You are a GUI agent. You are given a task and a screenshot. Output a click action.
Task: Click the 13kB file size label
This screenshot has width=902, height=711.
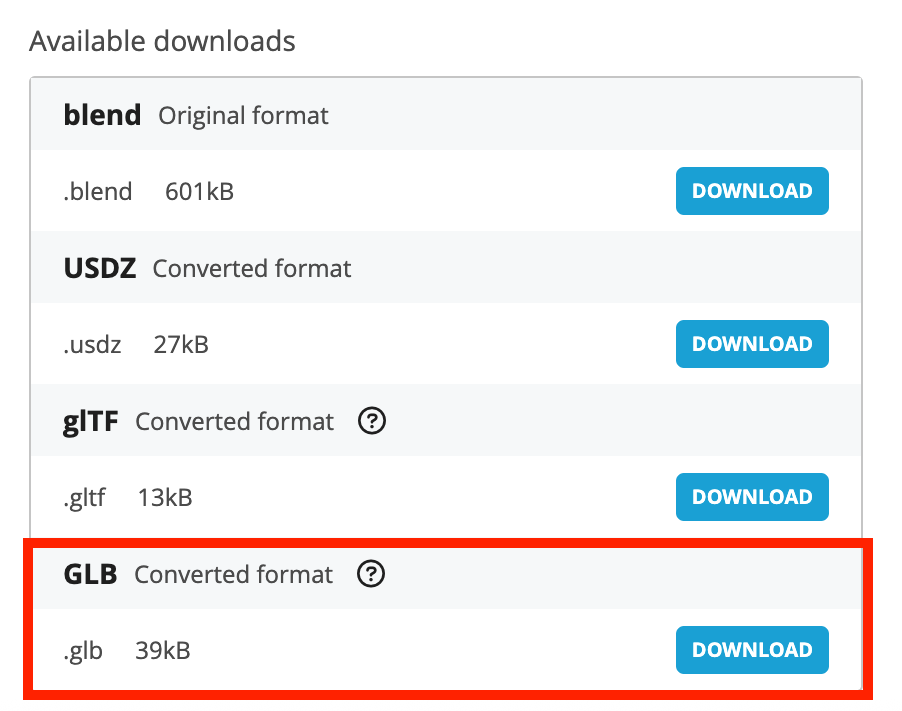[165, 498]
